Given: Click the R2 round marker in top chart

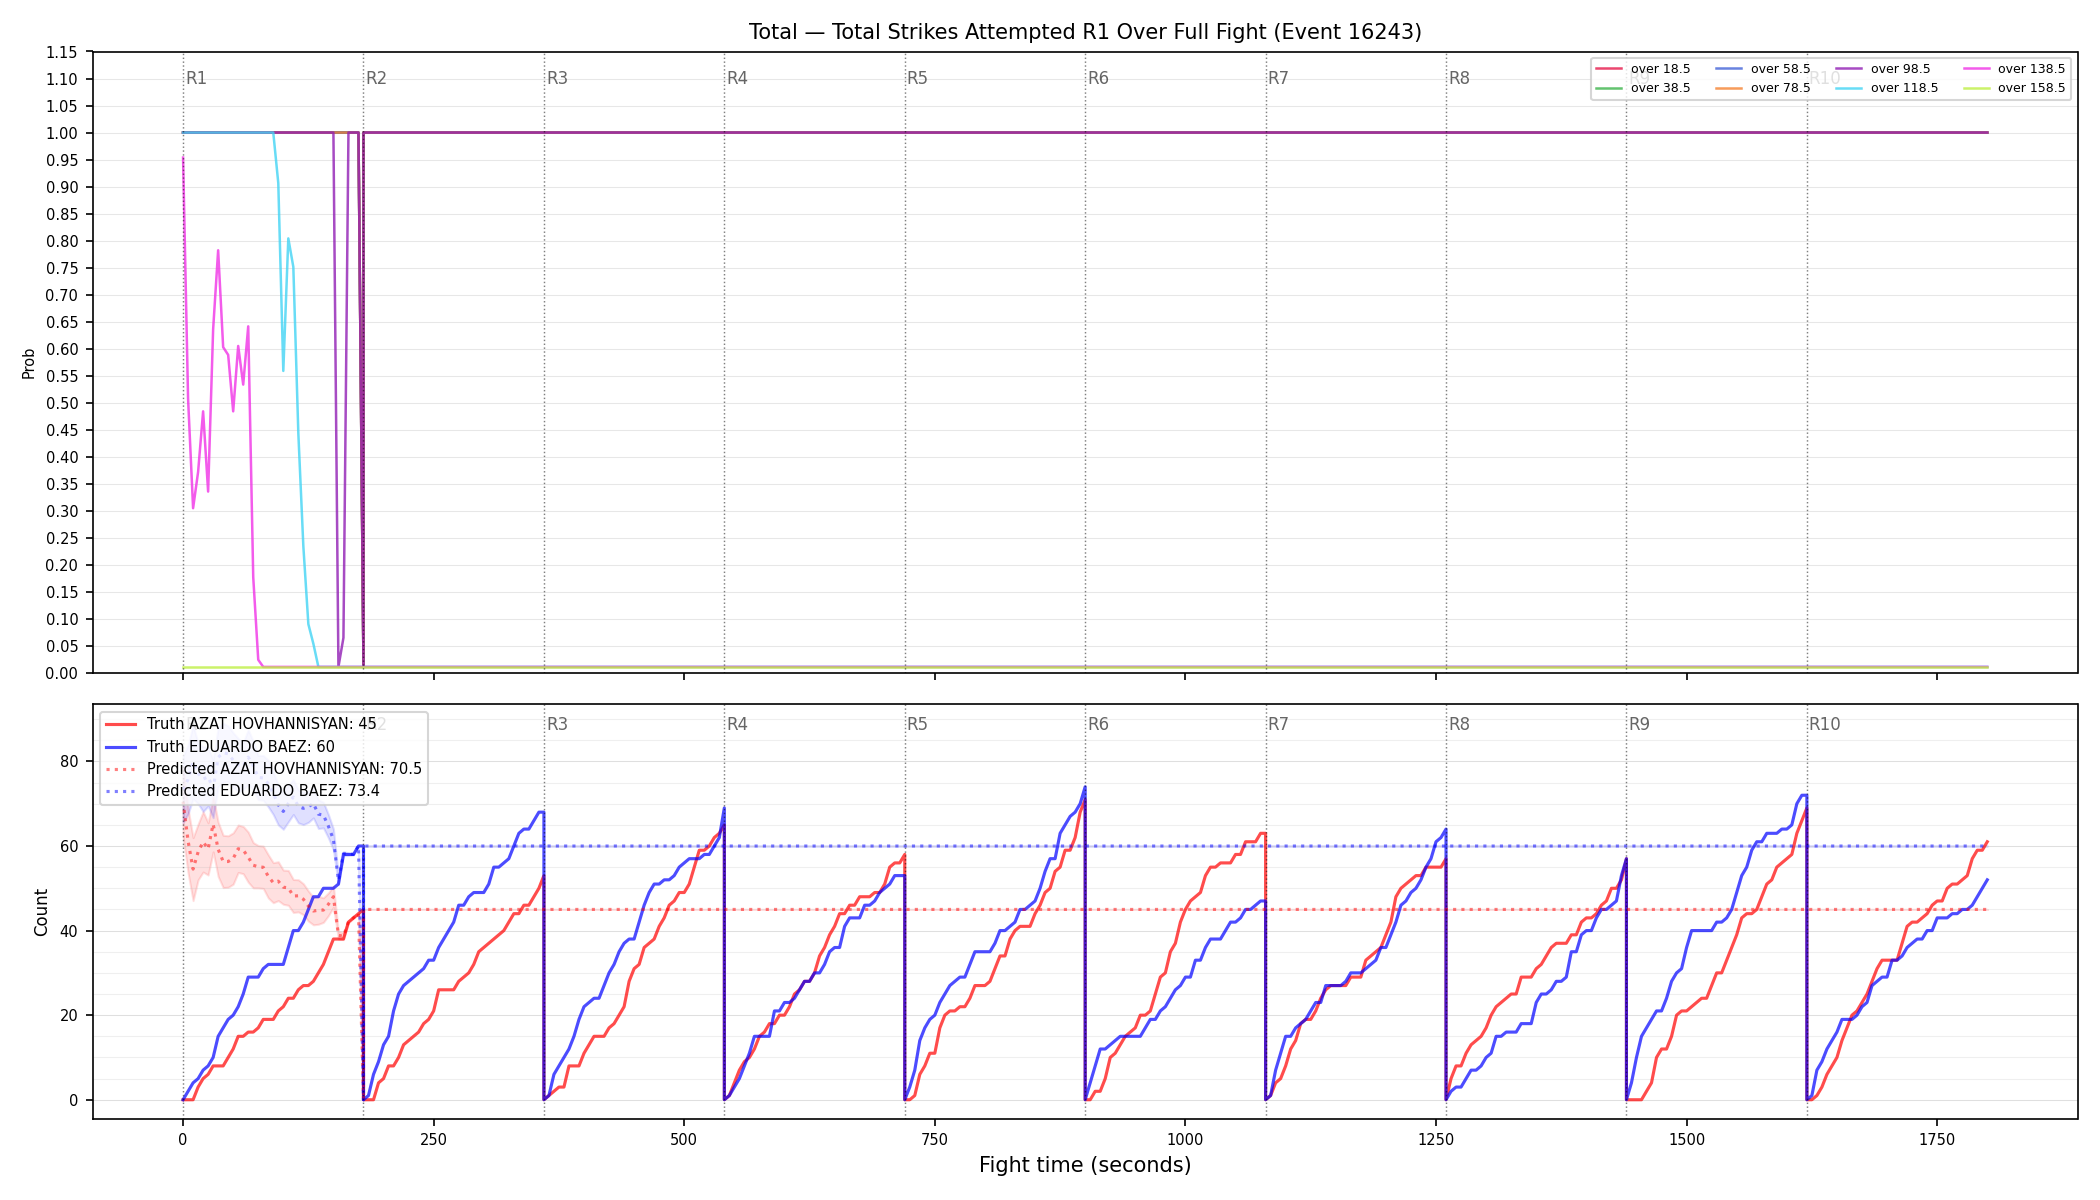Looking at the screenshot, I should tap(376, 78).
